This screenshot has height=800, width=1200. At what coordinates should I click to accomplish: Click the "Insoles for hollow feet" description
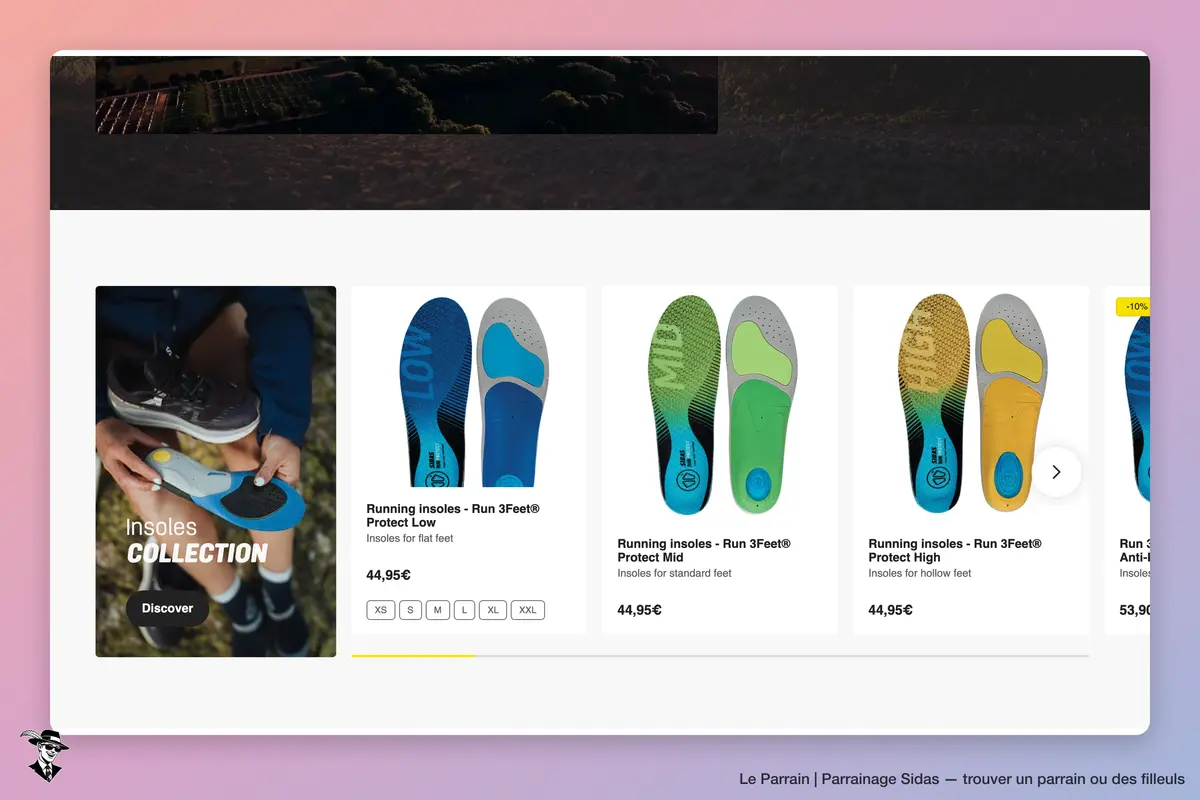[x=920, y=574]
